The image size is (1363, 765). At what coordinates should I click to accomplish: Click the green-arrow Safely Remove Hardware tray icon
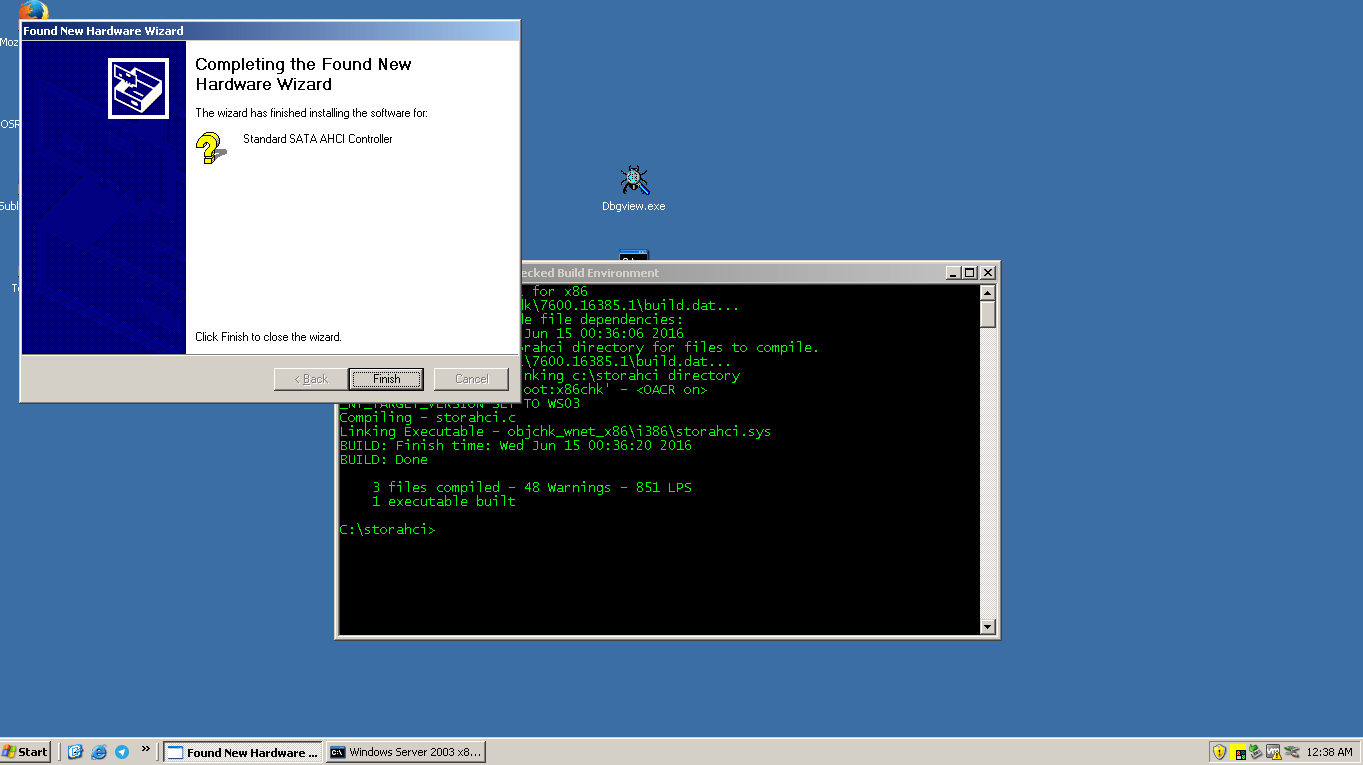1256,752
